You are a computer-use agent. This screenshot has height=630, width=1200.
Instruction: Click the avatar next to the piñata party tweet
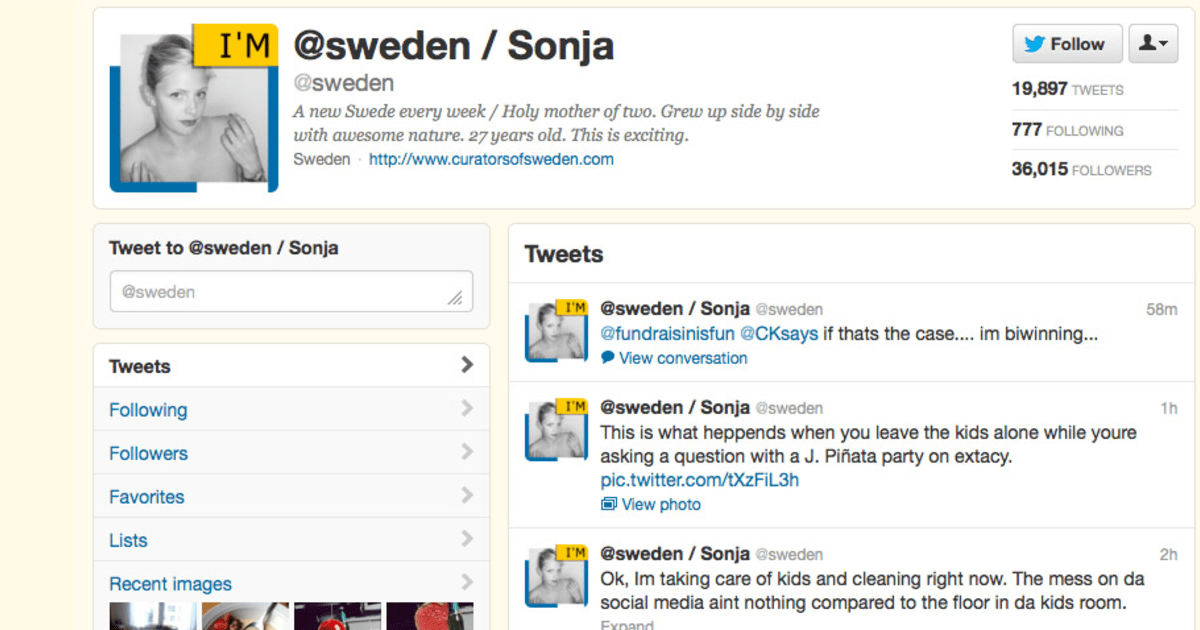click(x=556, y=429)
